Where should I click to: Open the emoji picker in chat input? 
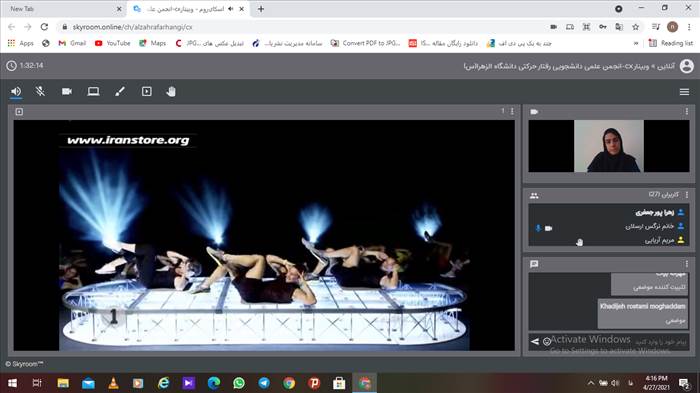(x=546, y=342)
